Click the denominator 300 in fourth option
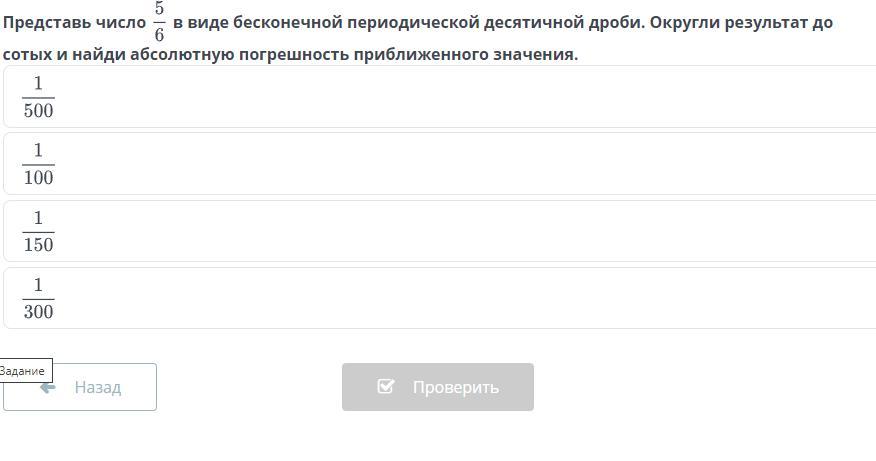 (x=39, y=312)
